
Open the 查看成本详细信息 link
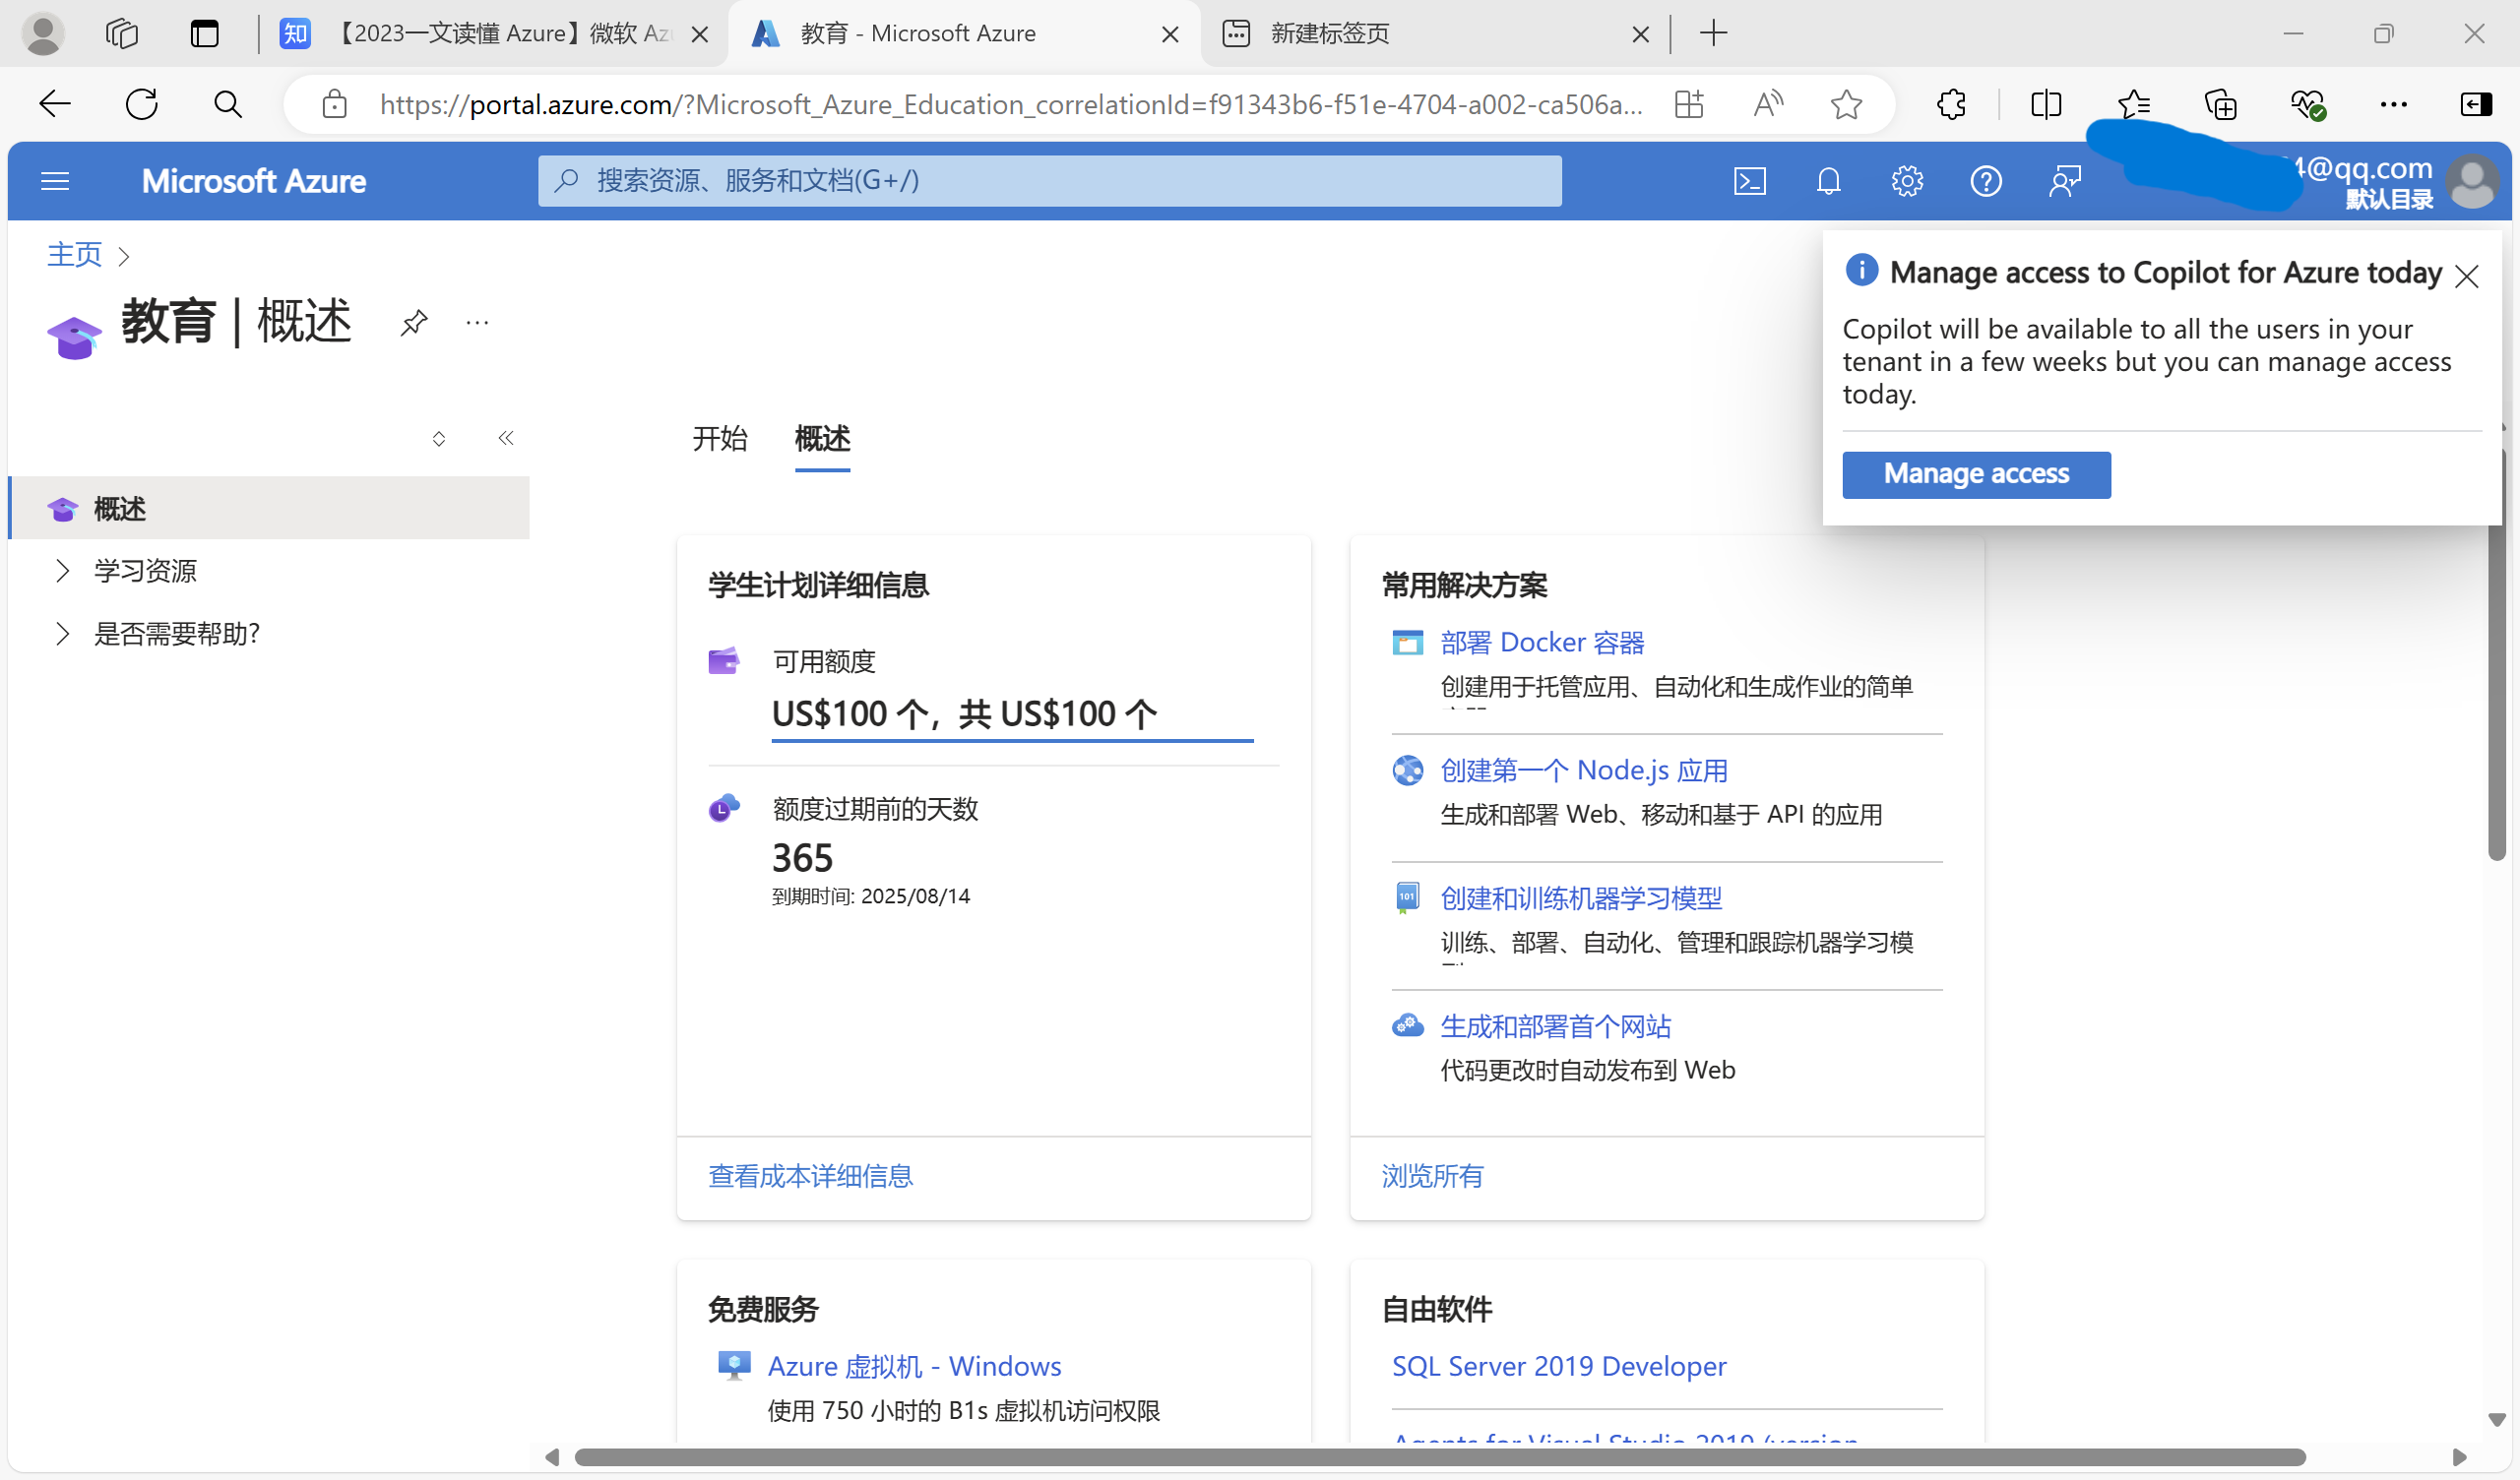810,1176
